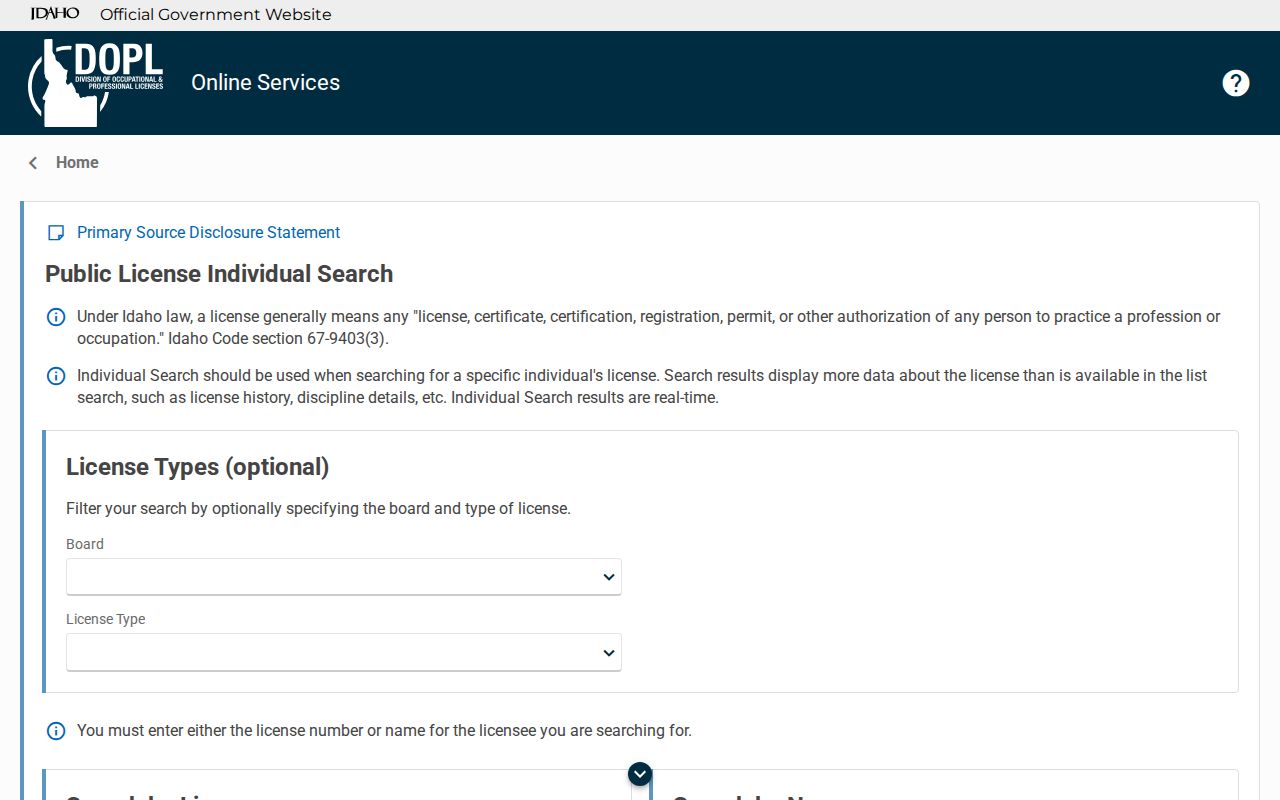Click the info icon beside Individual Search notice
1280x800 pixels.
pyautogui.click(x=56, y=376)
